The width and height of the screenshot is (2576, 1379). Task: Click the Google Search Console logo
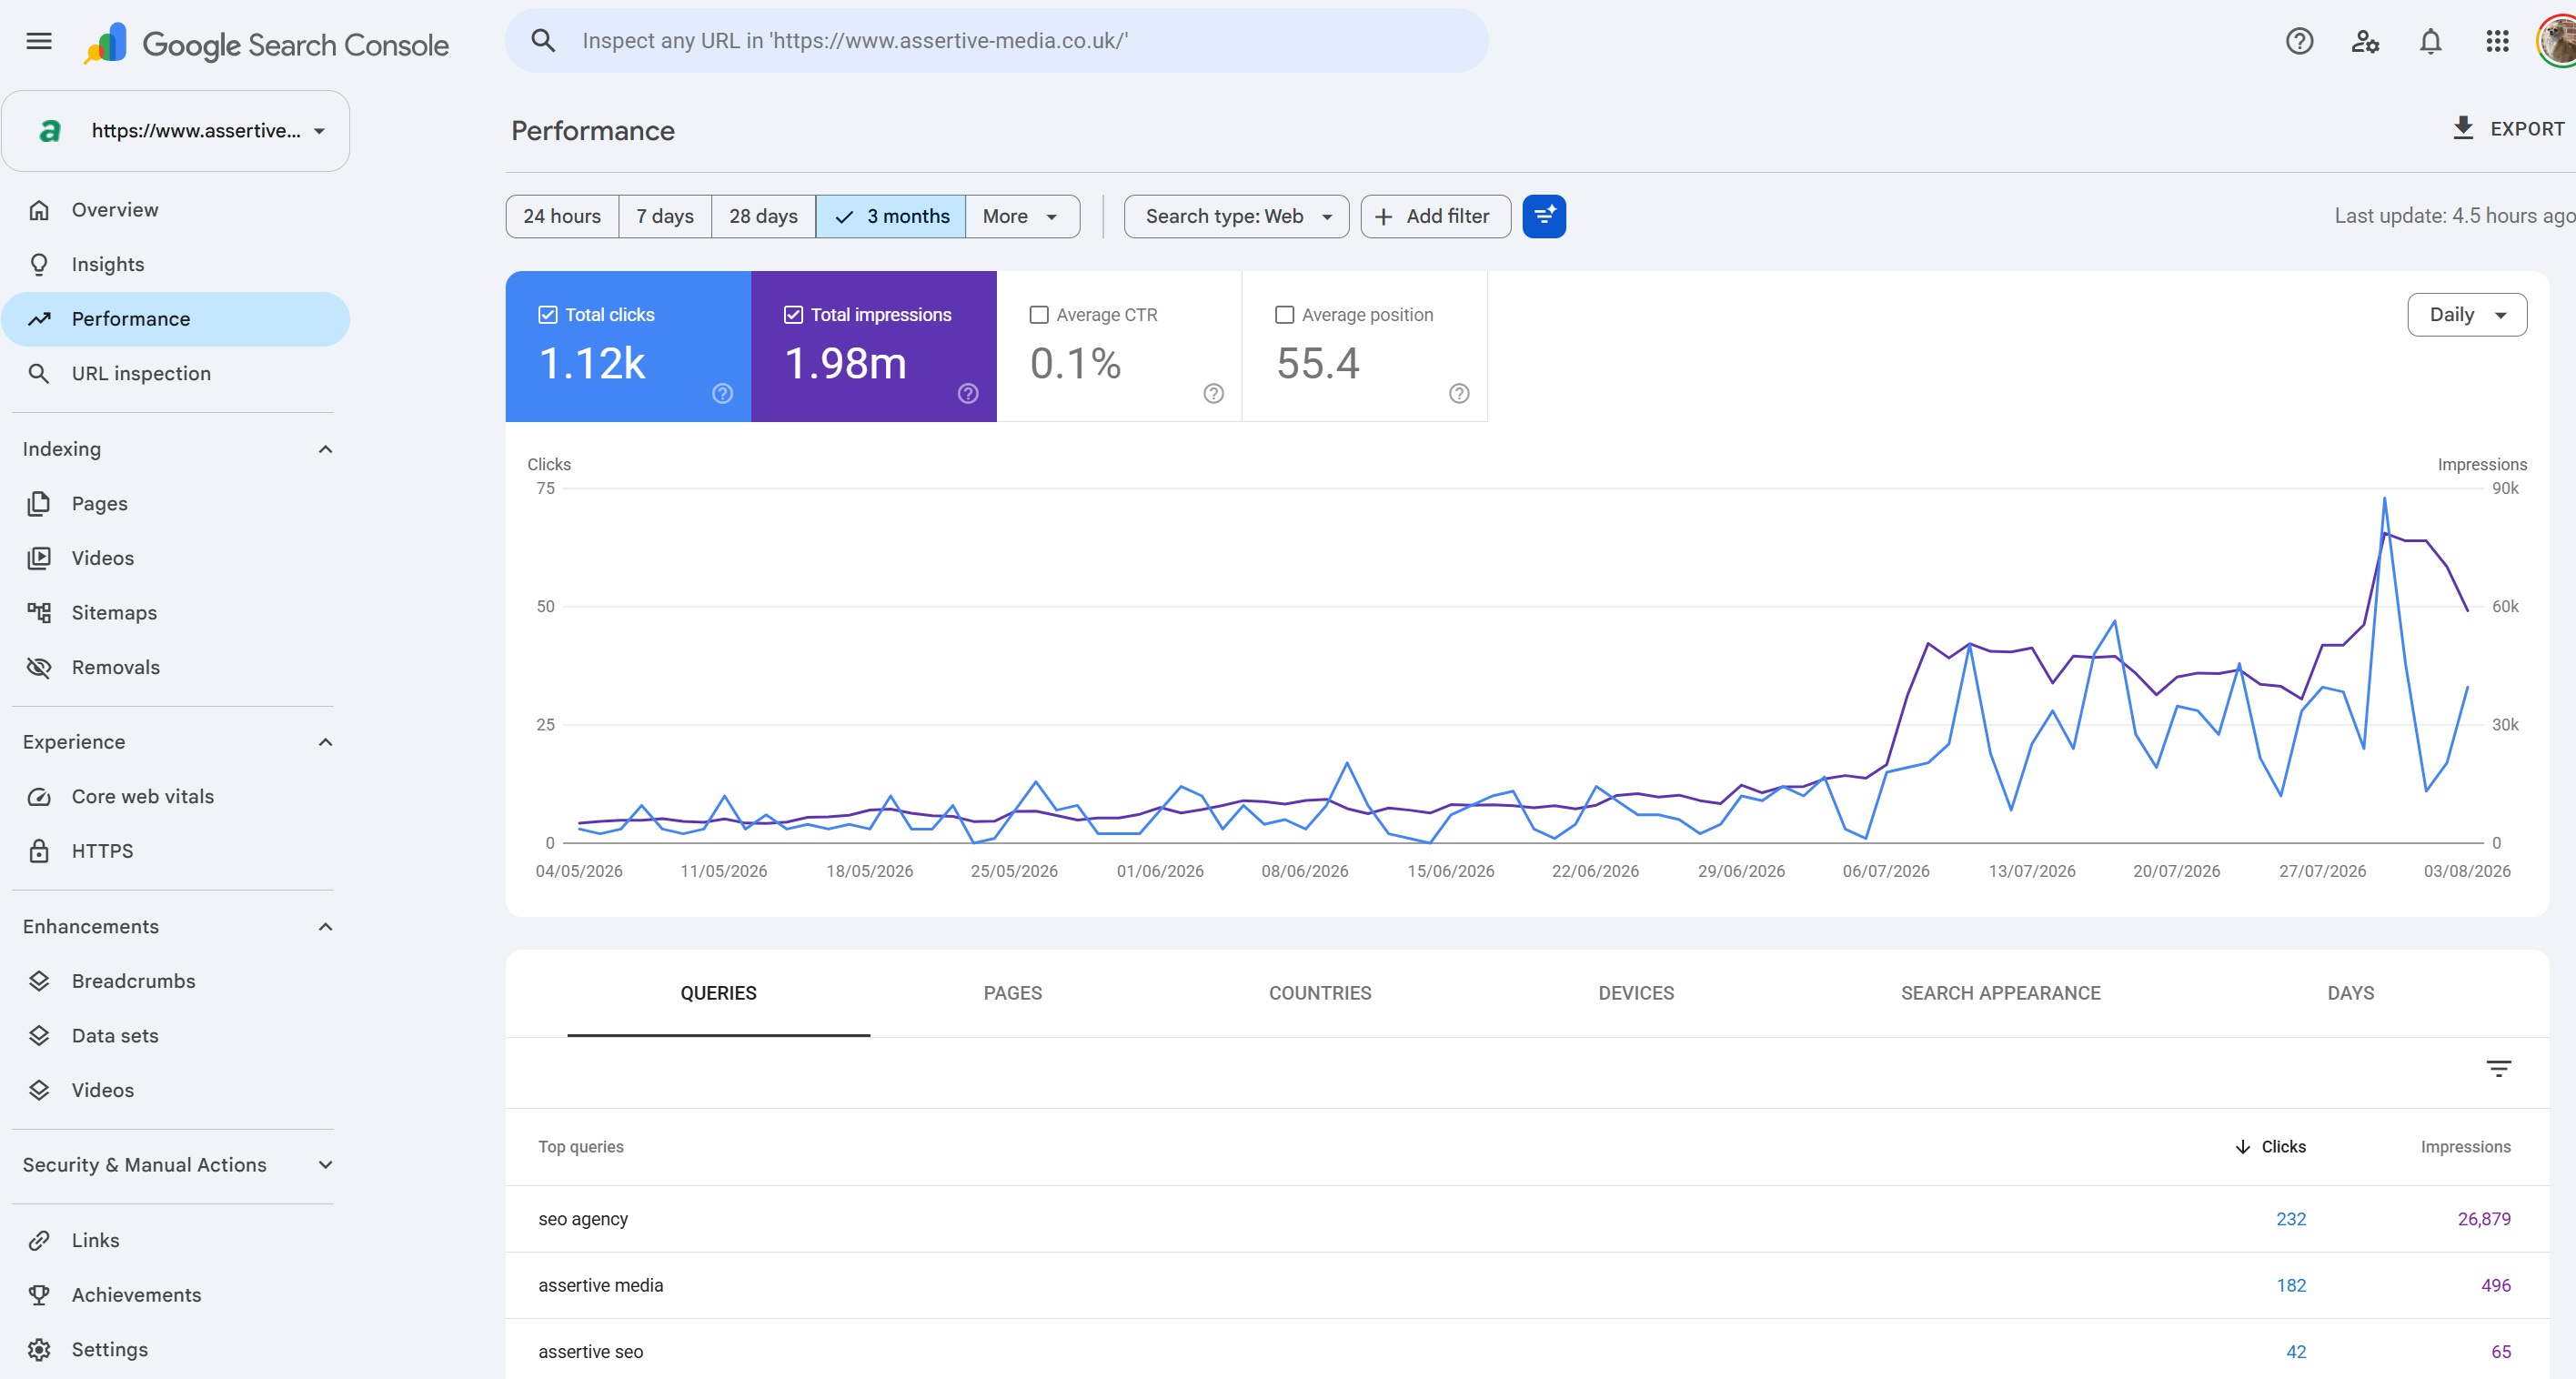click(266, 44)
